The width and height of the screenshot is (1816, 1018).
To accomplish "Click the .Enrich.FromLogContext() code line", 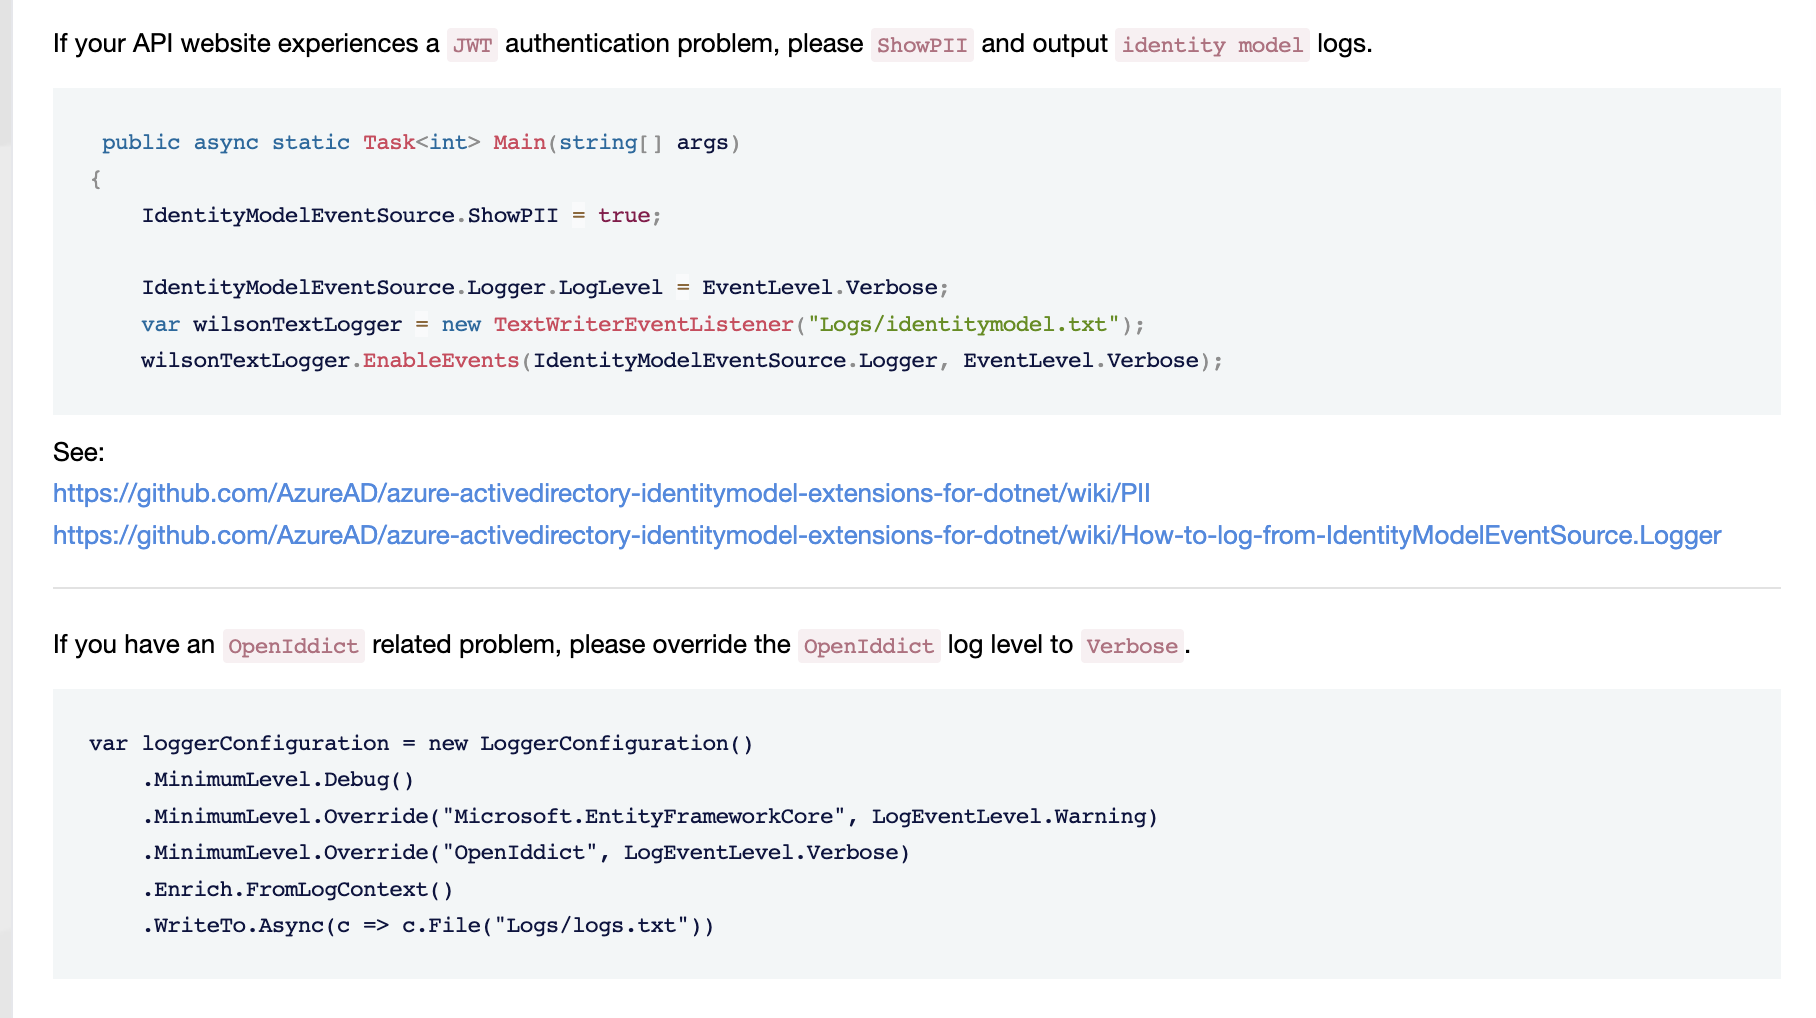I will click(x=298, y=890).
